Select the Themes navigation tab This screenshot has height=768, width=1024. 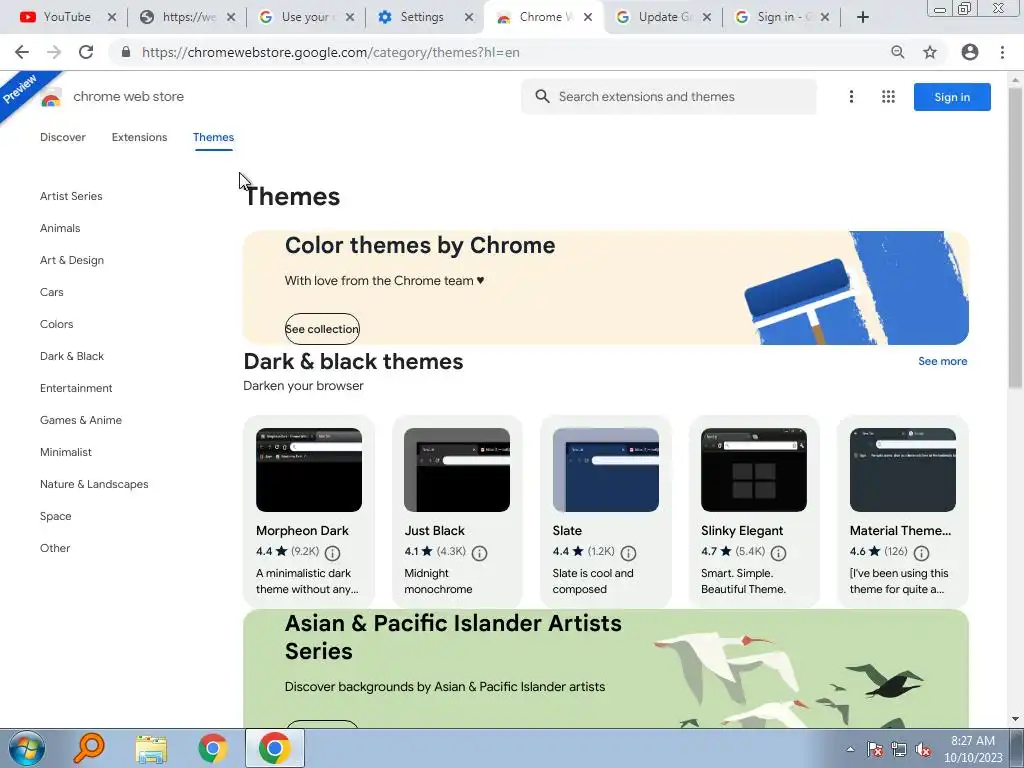point(214,137)
